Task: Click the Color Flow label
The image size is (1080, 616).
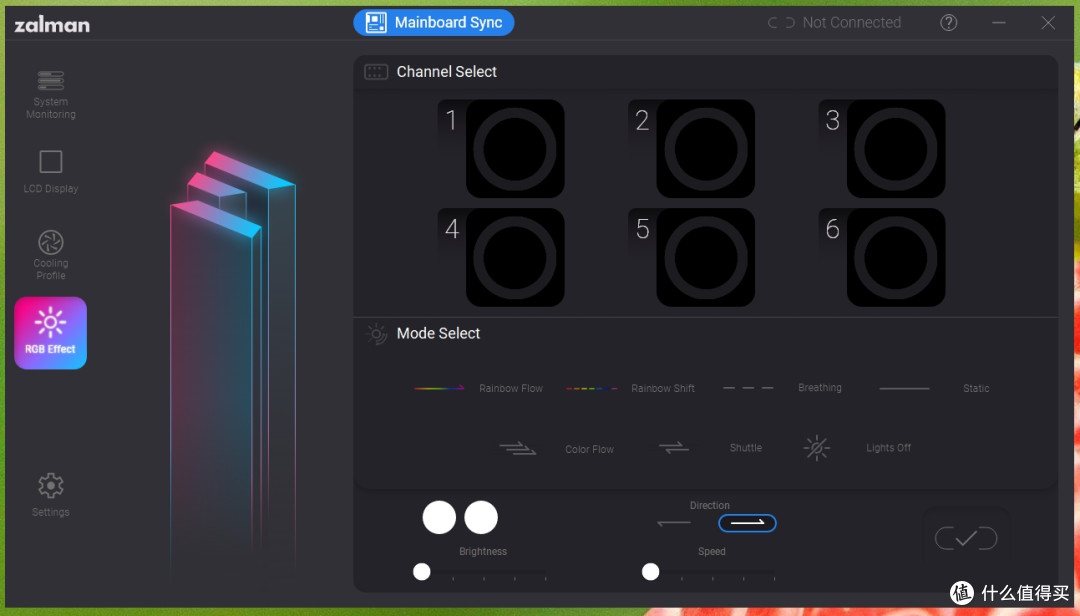Action: pyautogui.click(x=590, y=449)
